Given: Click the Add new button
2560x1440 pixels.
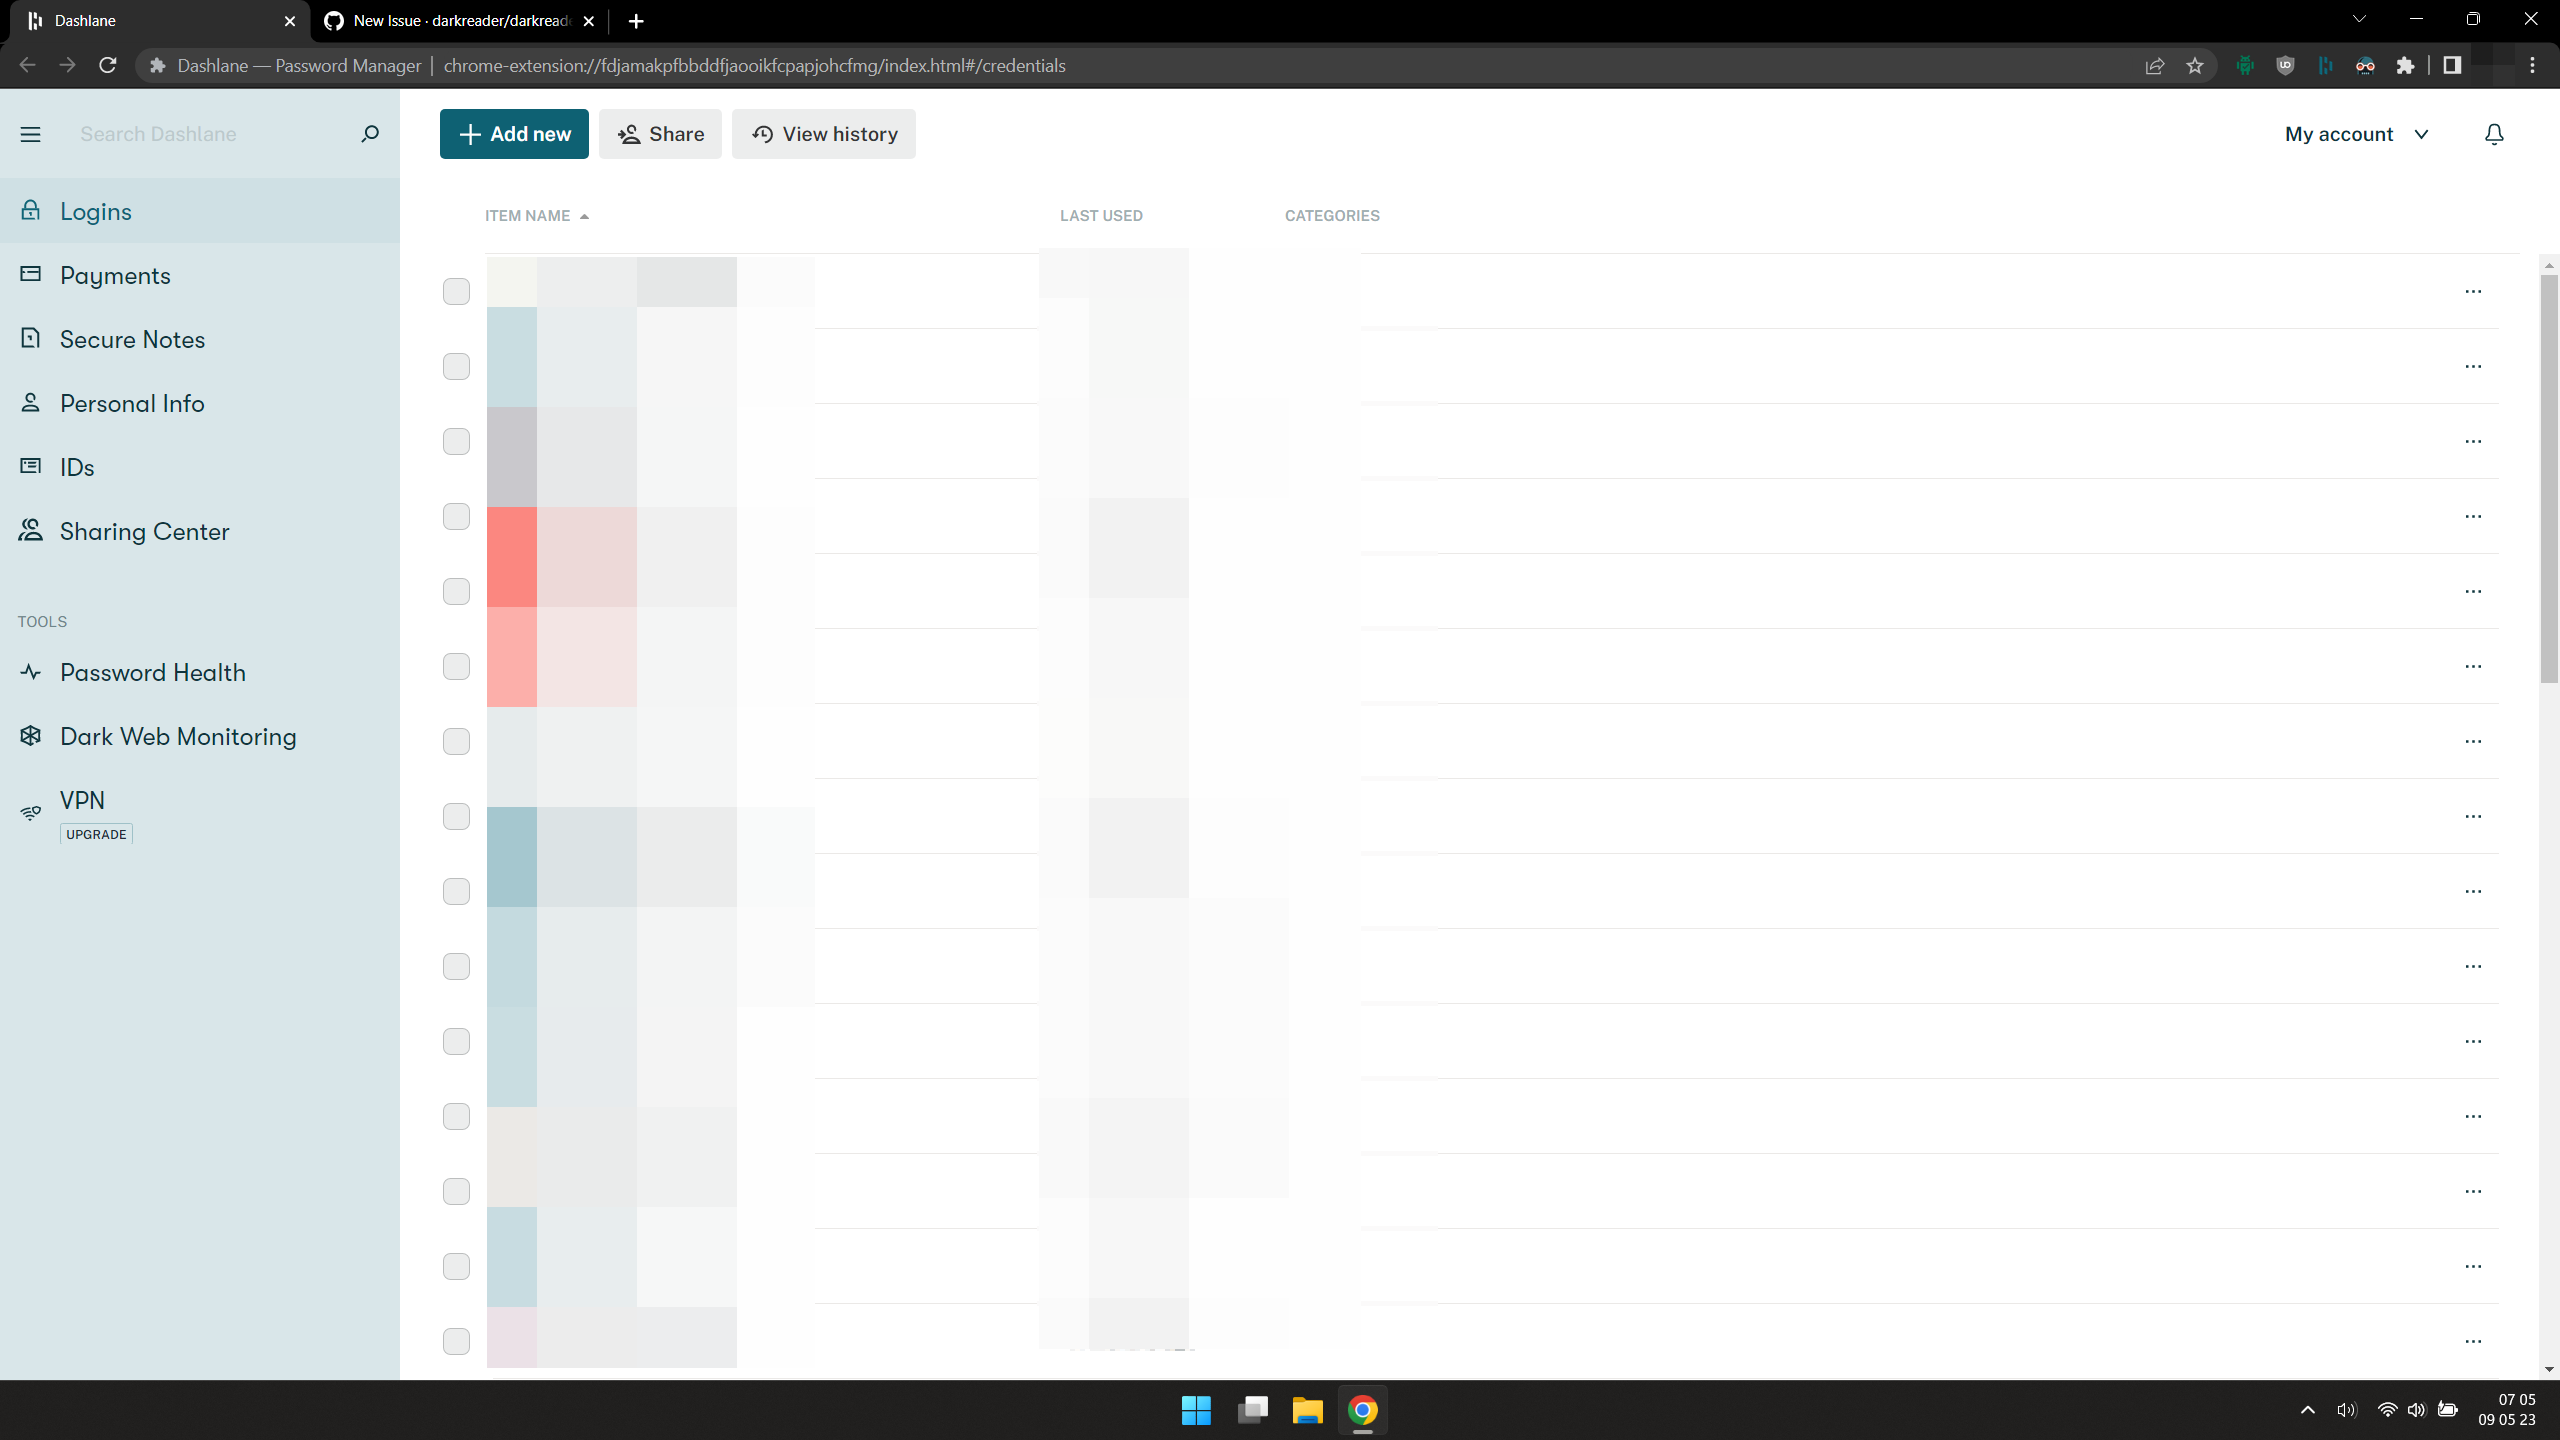Looking at the screenshot, I should pos(514,133).
